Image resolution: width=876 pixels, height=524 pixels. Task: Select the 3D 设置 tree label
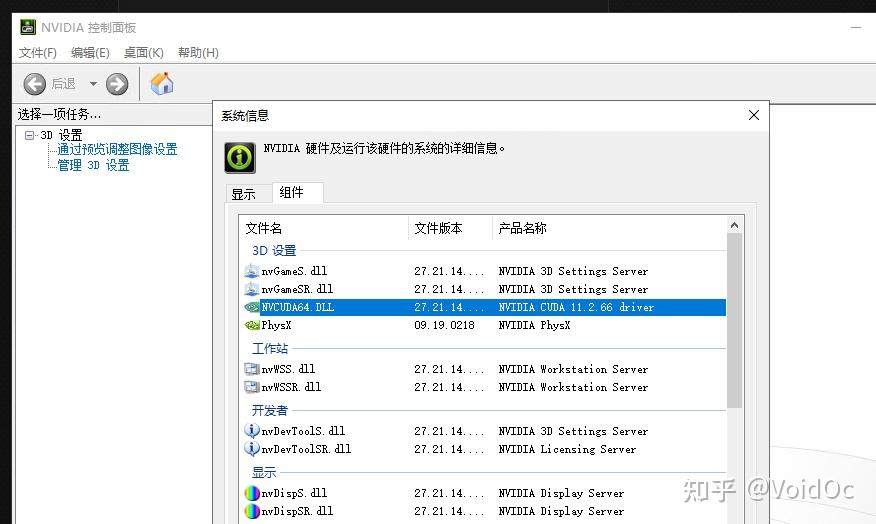[x=61, y=135]
